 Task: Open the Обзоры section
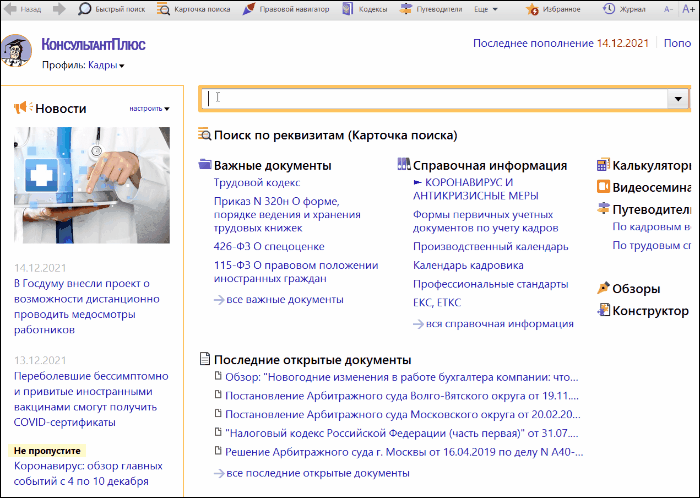636,289
